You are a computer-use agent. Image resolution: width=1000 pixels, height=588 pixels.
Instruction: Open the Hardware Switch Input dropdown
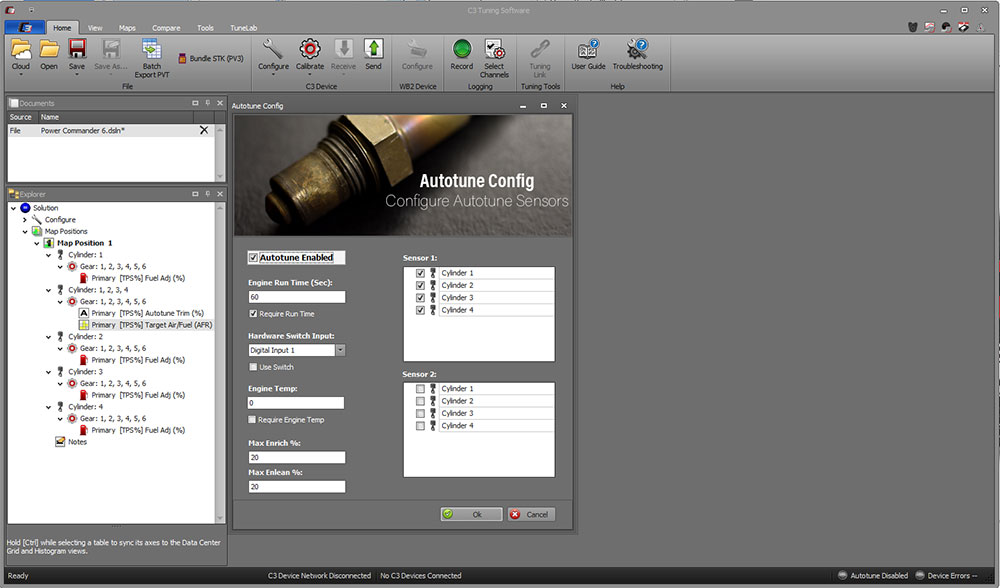point(340,351)
